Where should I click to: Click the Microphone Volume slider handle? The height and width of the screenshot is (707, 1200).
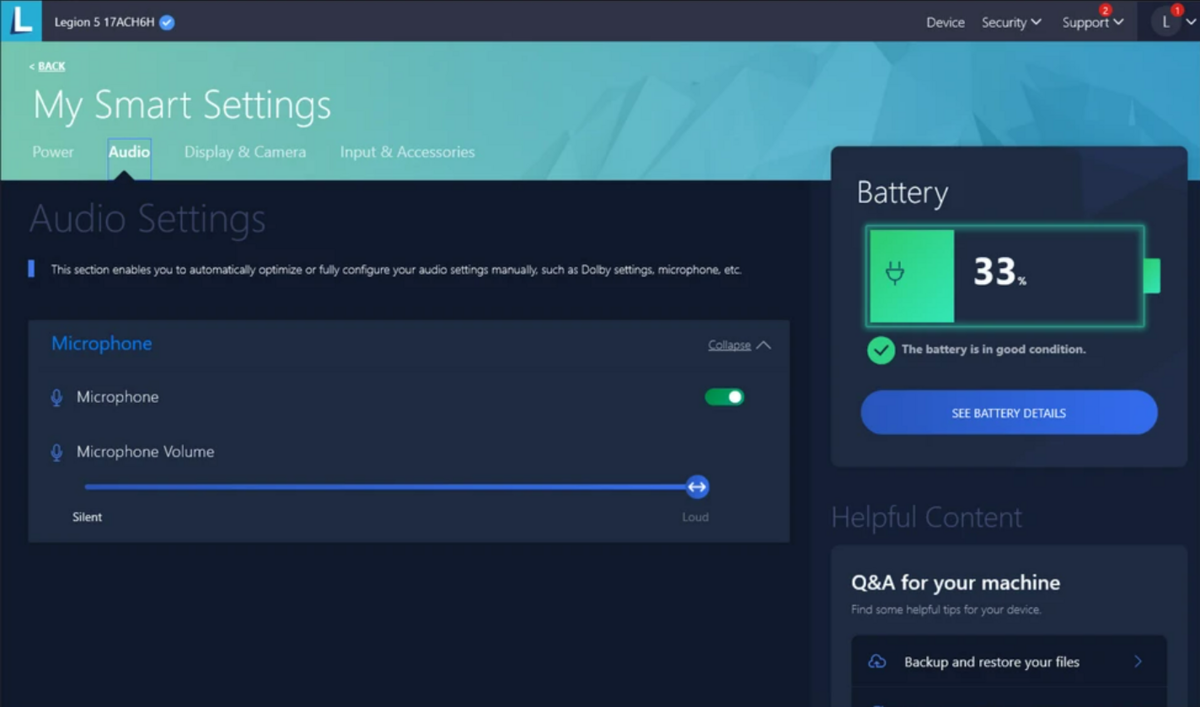697,487
